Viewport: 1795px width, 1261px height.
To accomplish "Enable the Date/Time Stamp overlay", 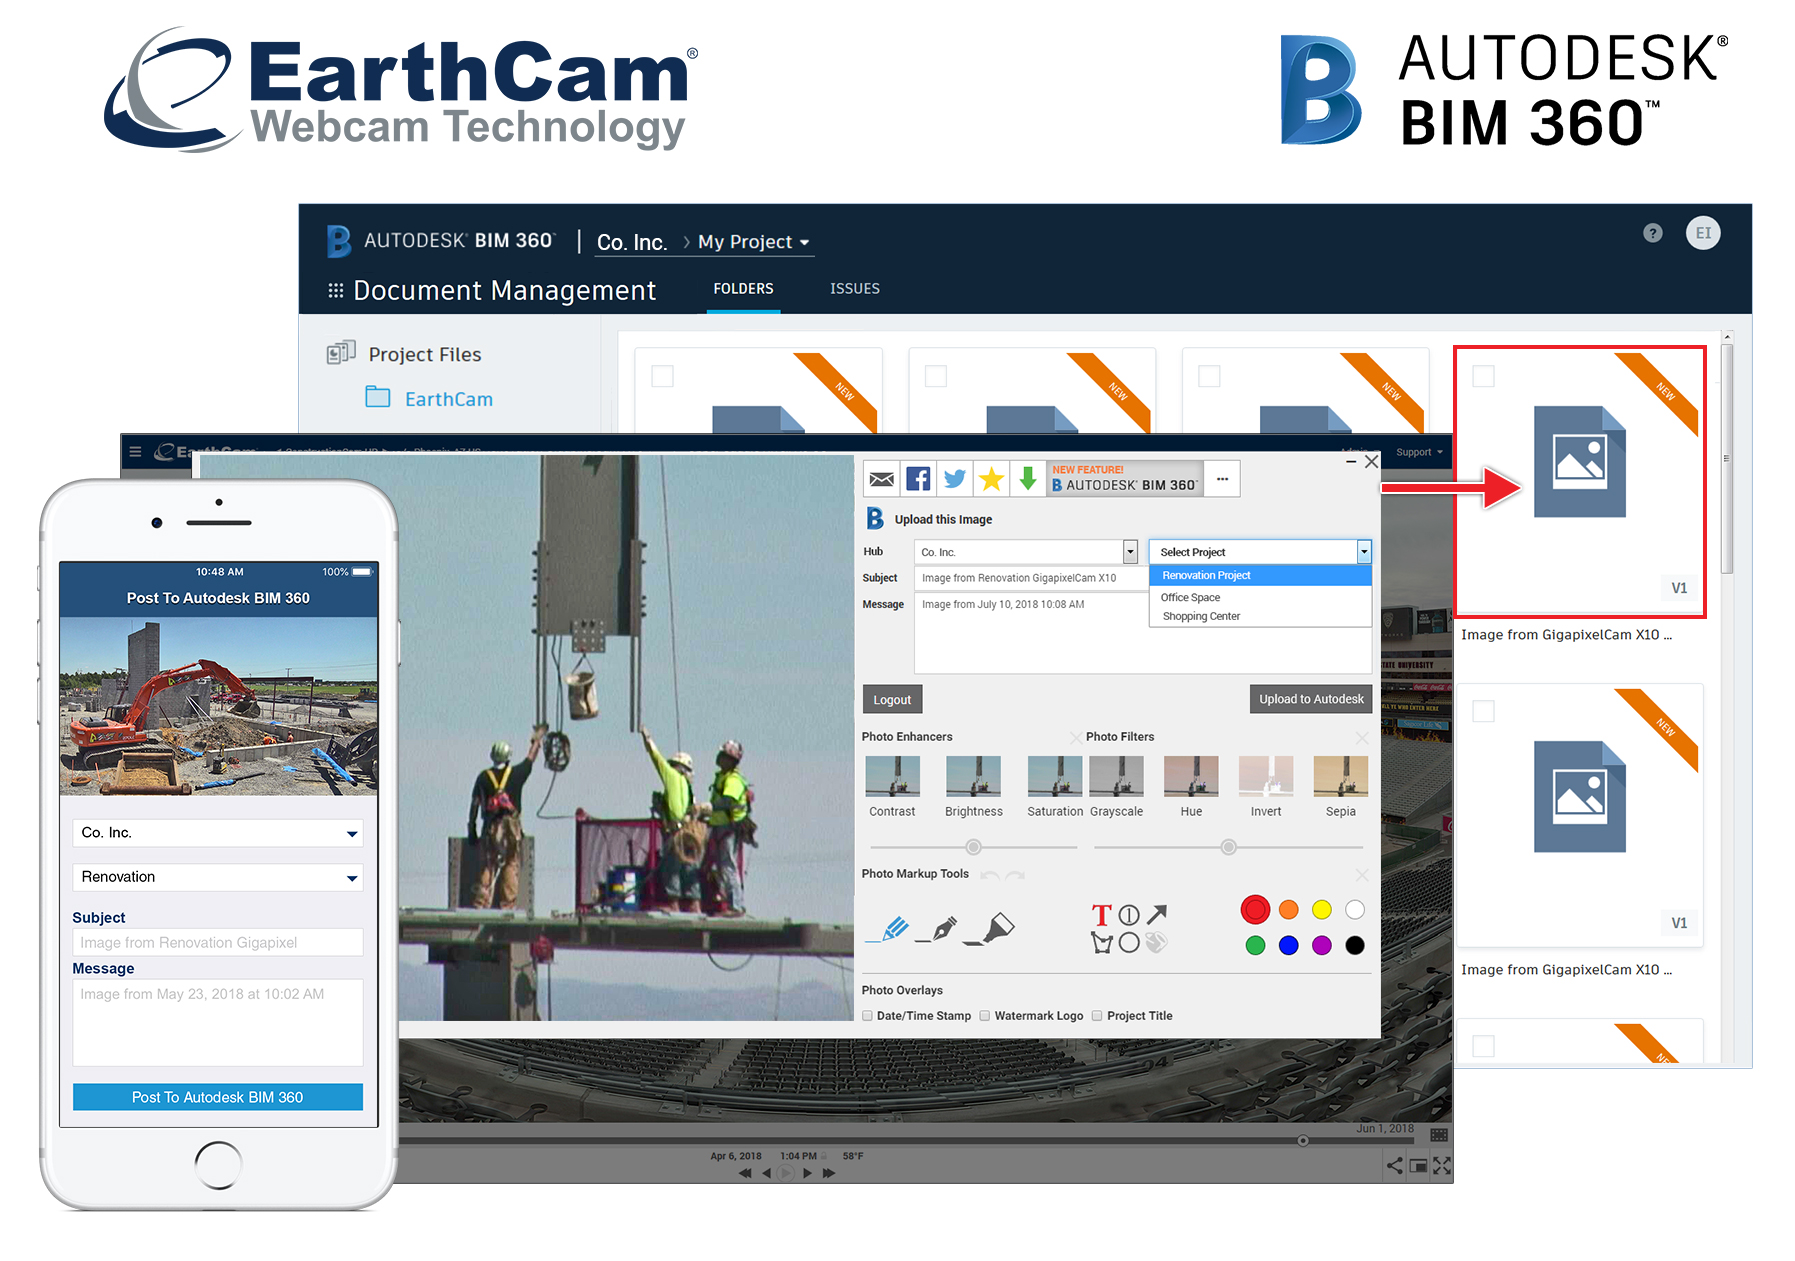I will (x=867, y=1016).
